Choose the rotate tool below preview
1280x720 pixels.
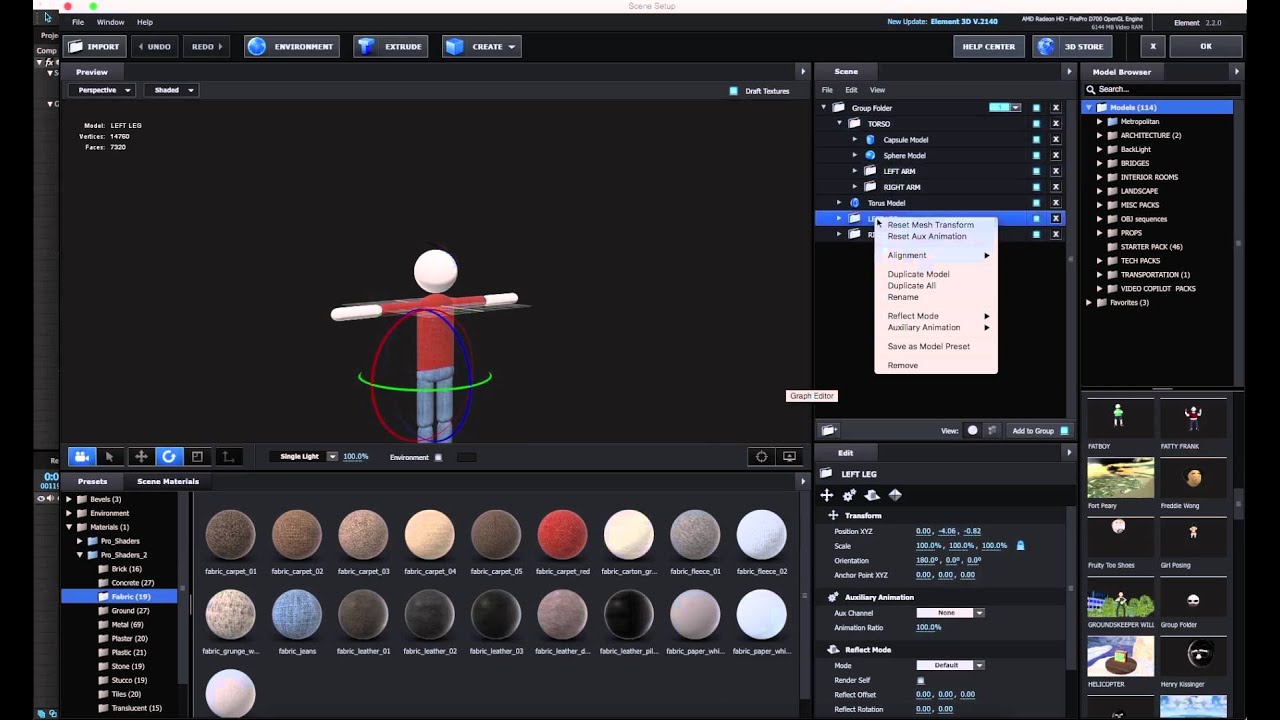(169, 457)
